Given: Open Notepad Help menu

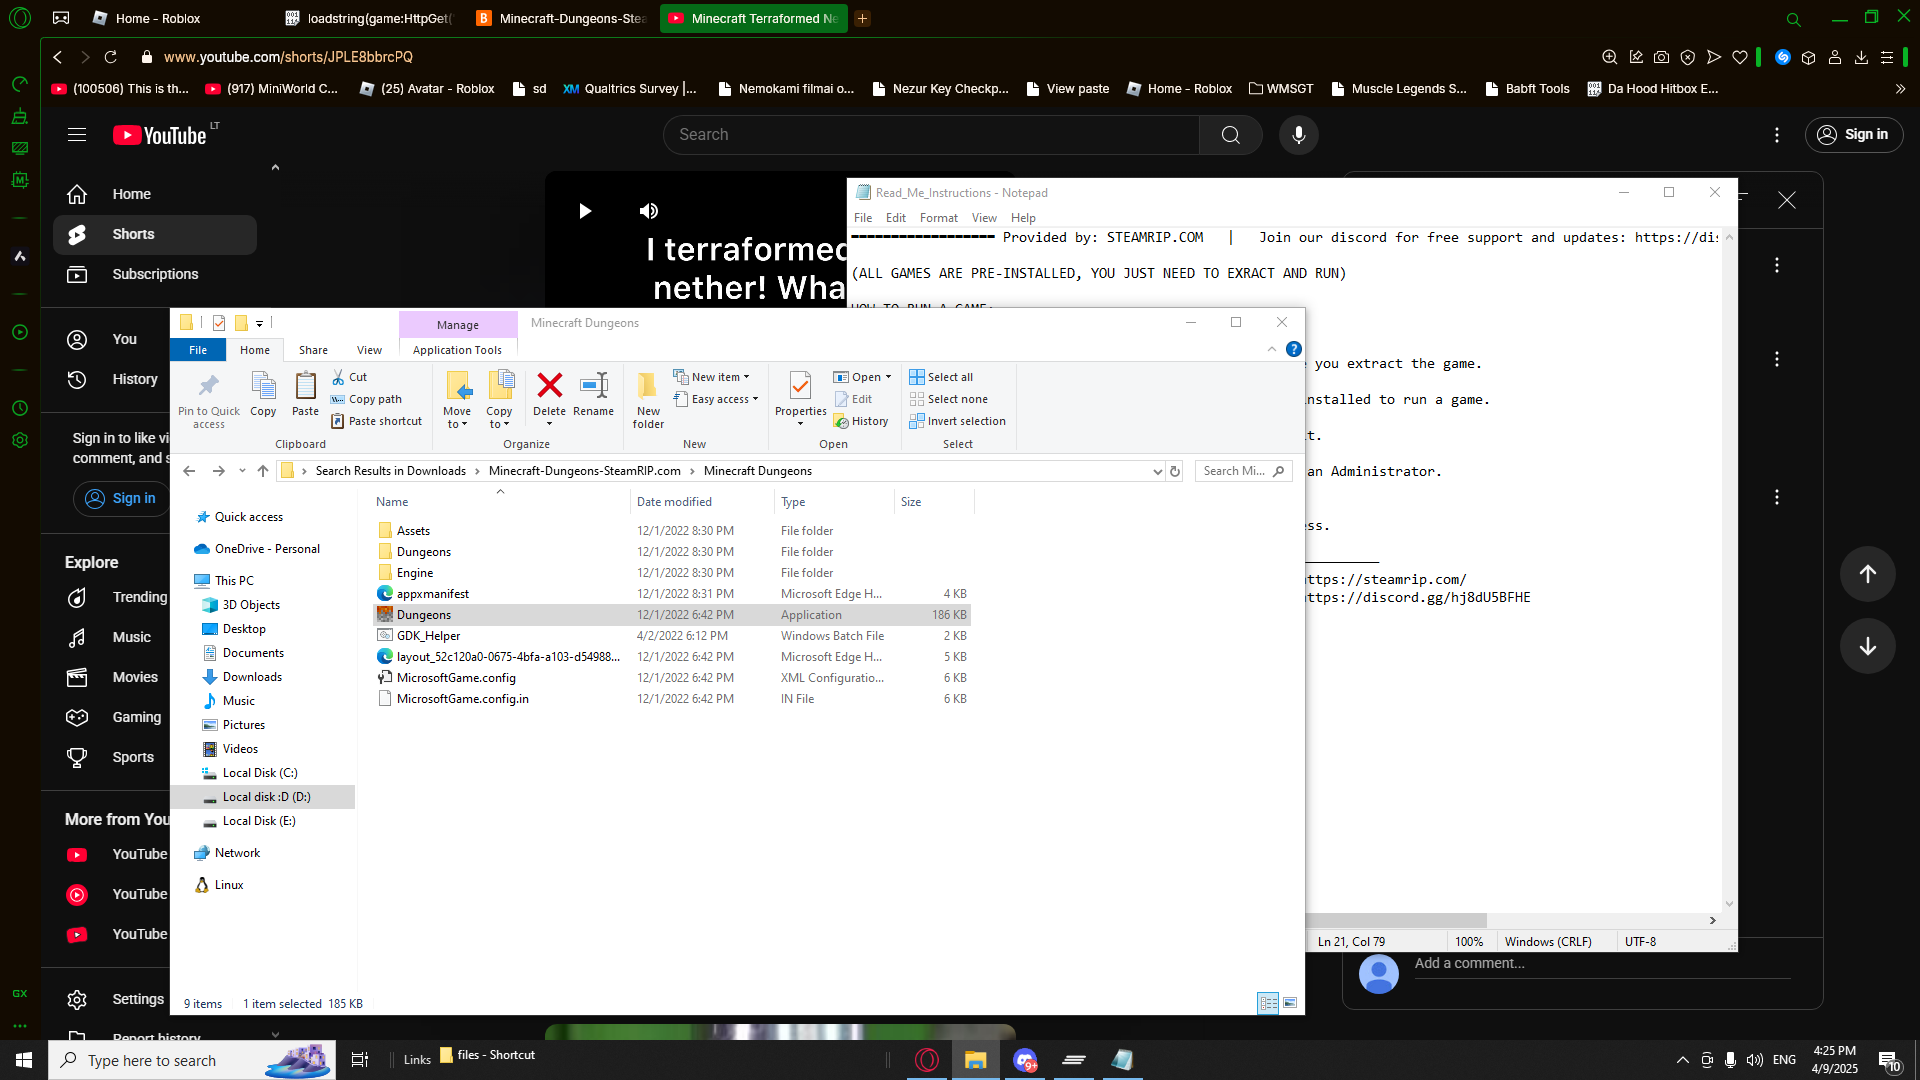Looking at the screenshot, I should (x=1023, y=218).
